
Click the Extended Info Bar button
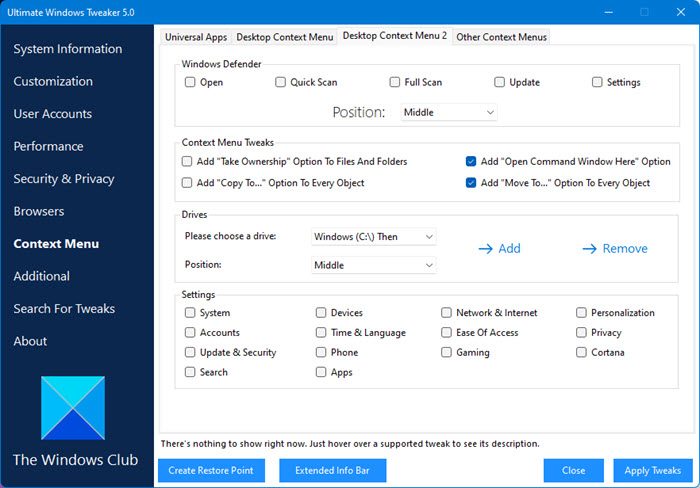tap(332, 470)
